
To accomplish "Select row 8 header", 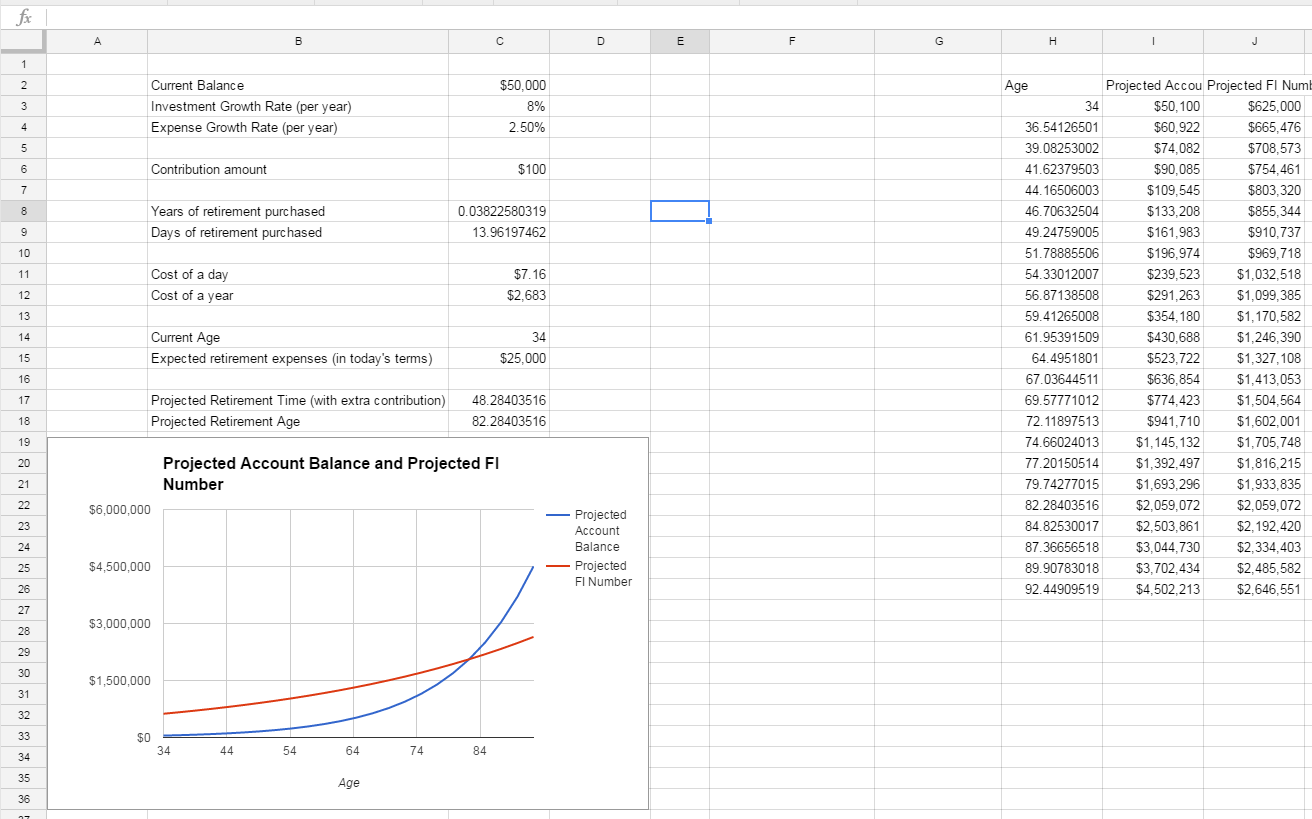I will coord(22,211).
